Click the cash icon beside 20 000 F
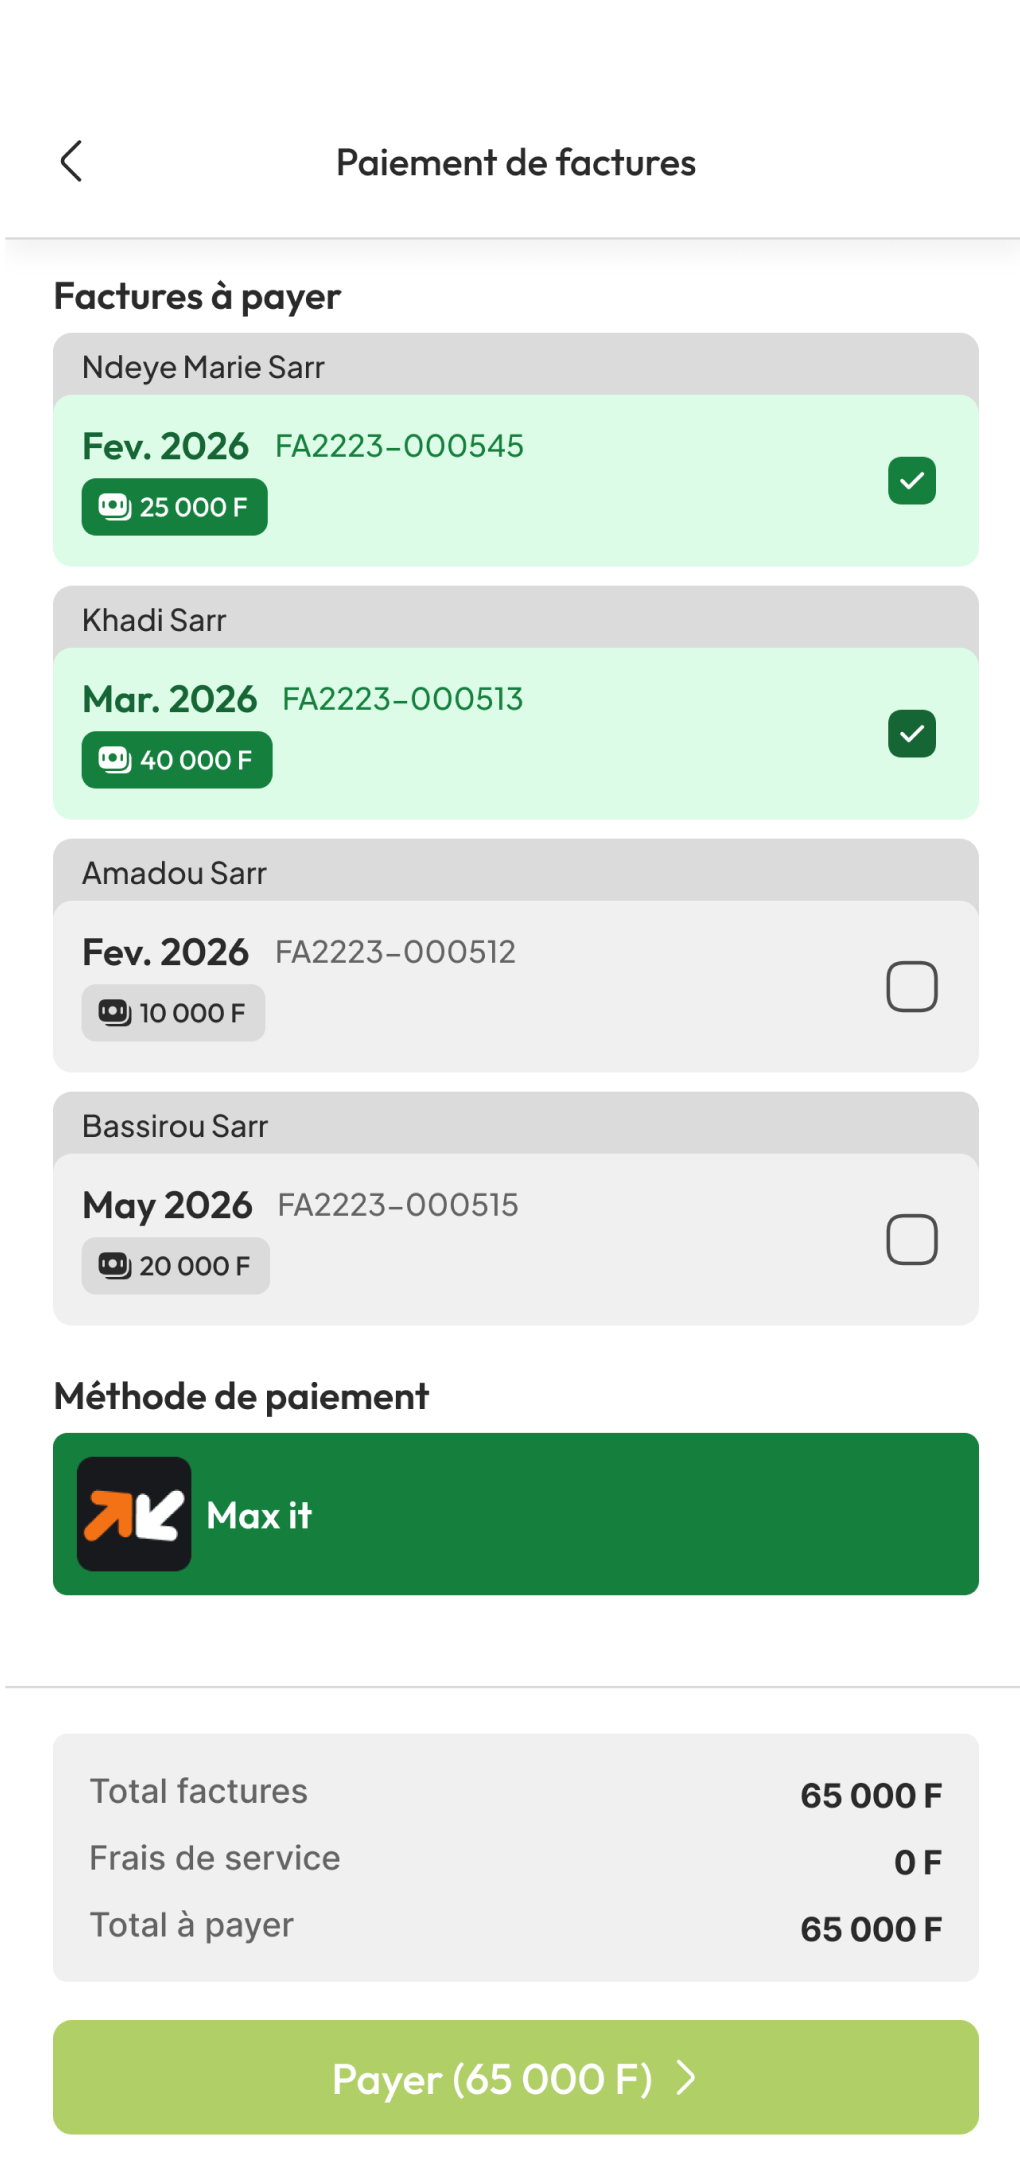This screenshot has height=2184, width=1020. point(115,1266)
